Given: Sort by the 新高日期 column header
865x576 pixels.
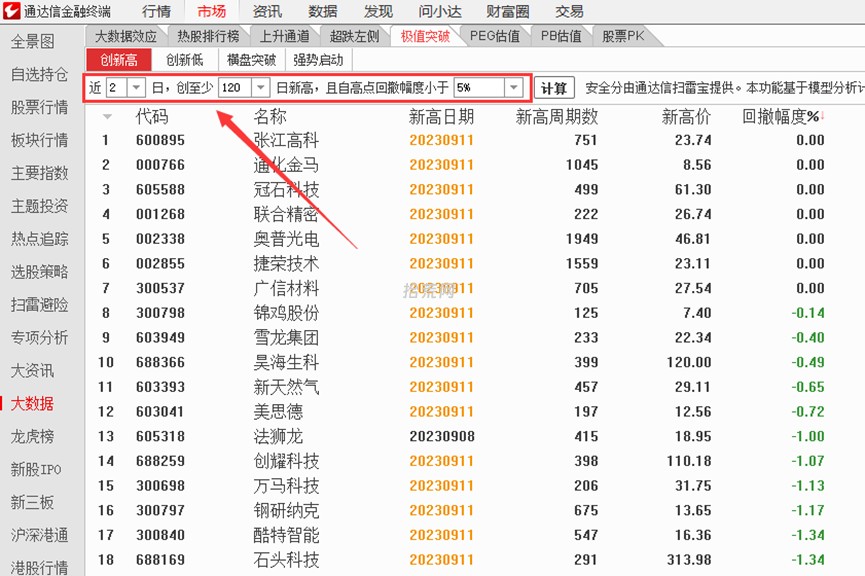Looking at the screenshot, I should coord(441,116).
